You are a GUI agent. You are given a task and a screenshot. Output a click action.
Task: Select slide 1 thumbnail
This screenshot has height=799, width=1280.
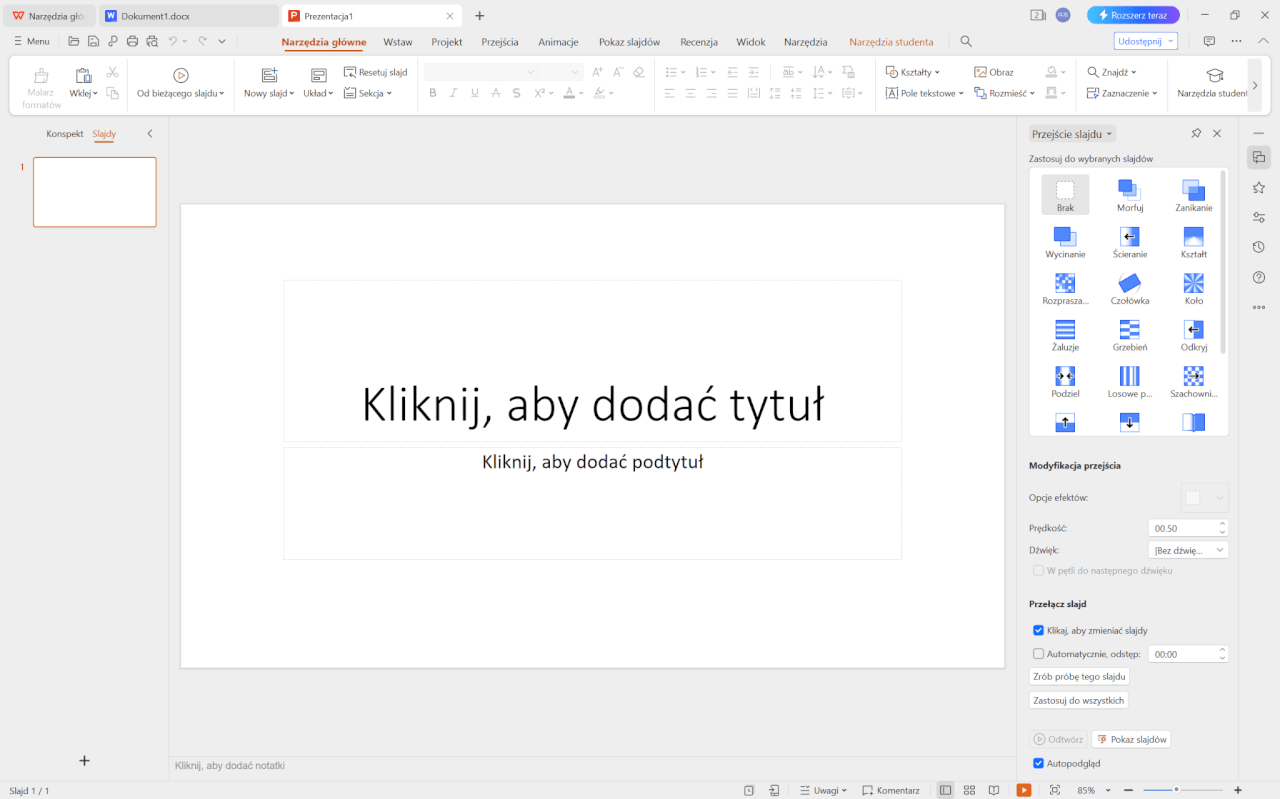[95, 192]
